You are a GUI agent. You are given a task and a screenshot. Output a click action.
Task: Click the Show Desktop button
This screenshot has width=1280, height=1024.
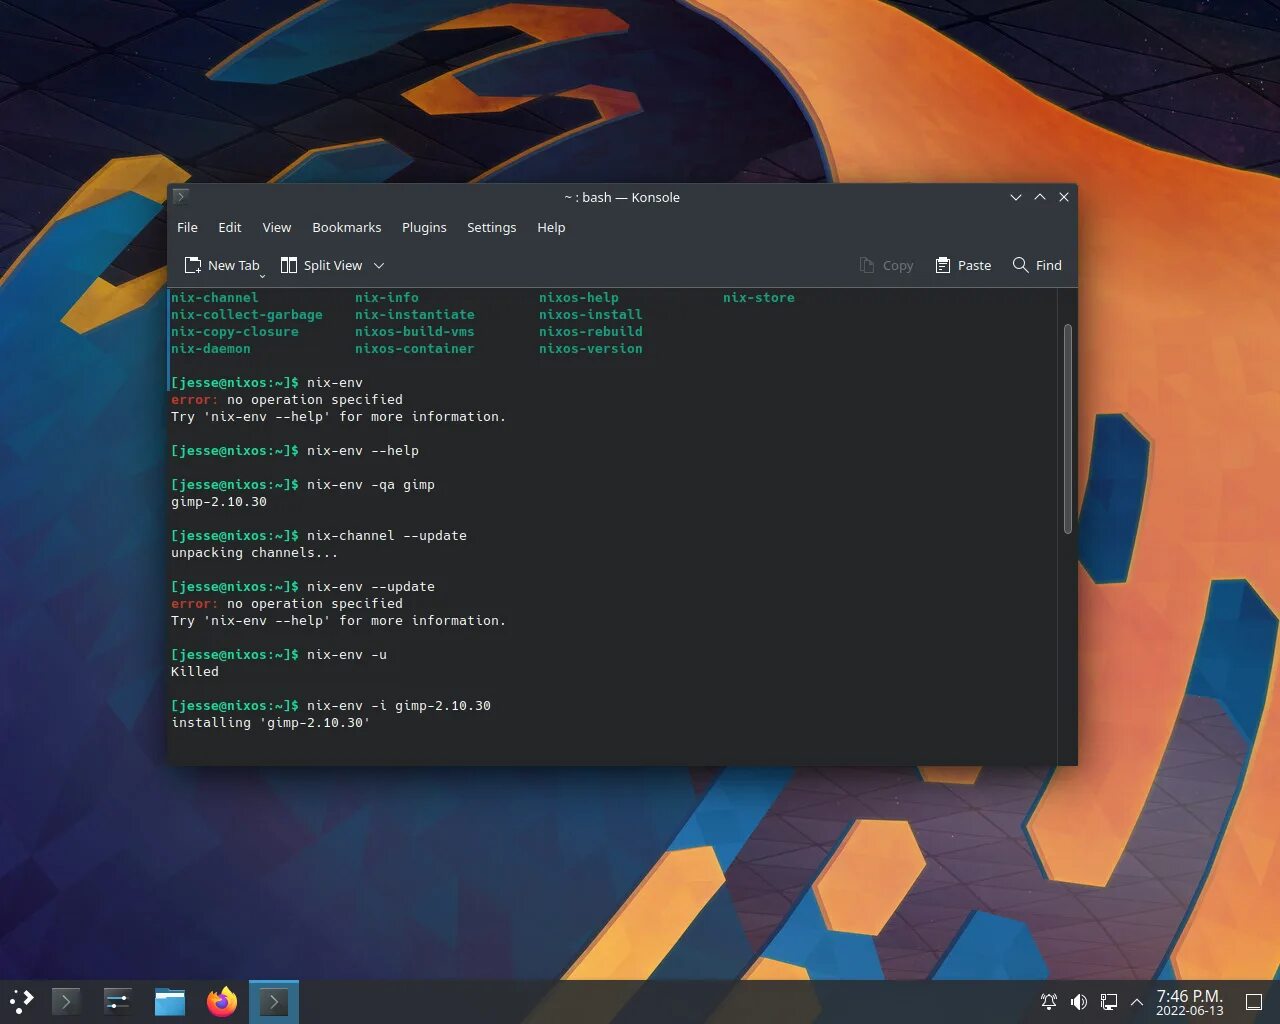pyautogui.click(x=1254, y=1002)
